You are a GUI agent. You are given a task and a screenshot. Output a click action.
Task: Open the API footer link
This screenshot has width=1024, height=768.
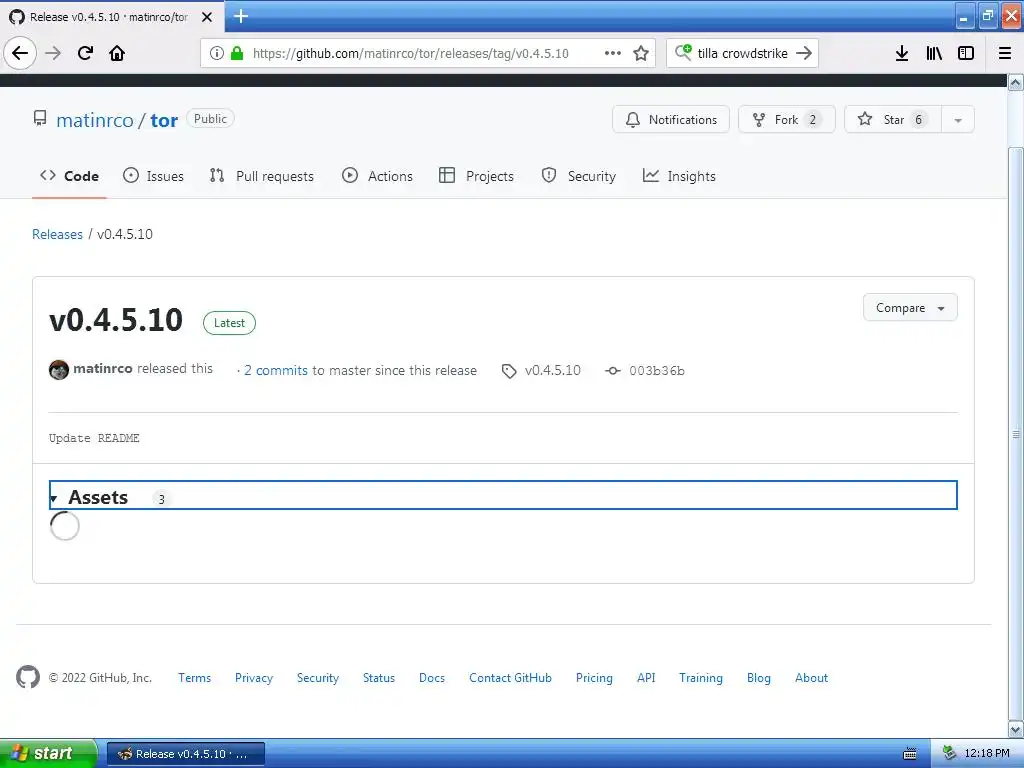tap(646, 678)
